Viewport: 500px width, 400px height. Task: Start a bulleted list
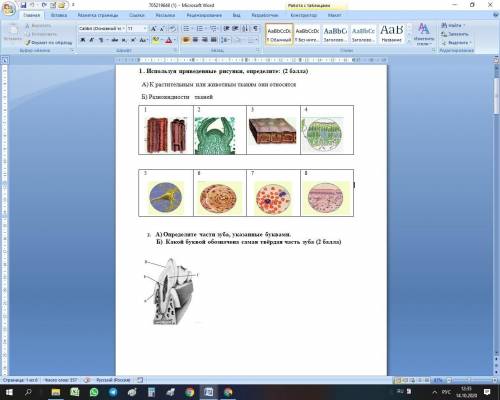click(x=187, y=29)
